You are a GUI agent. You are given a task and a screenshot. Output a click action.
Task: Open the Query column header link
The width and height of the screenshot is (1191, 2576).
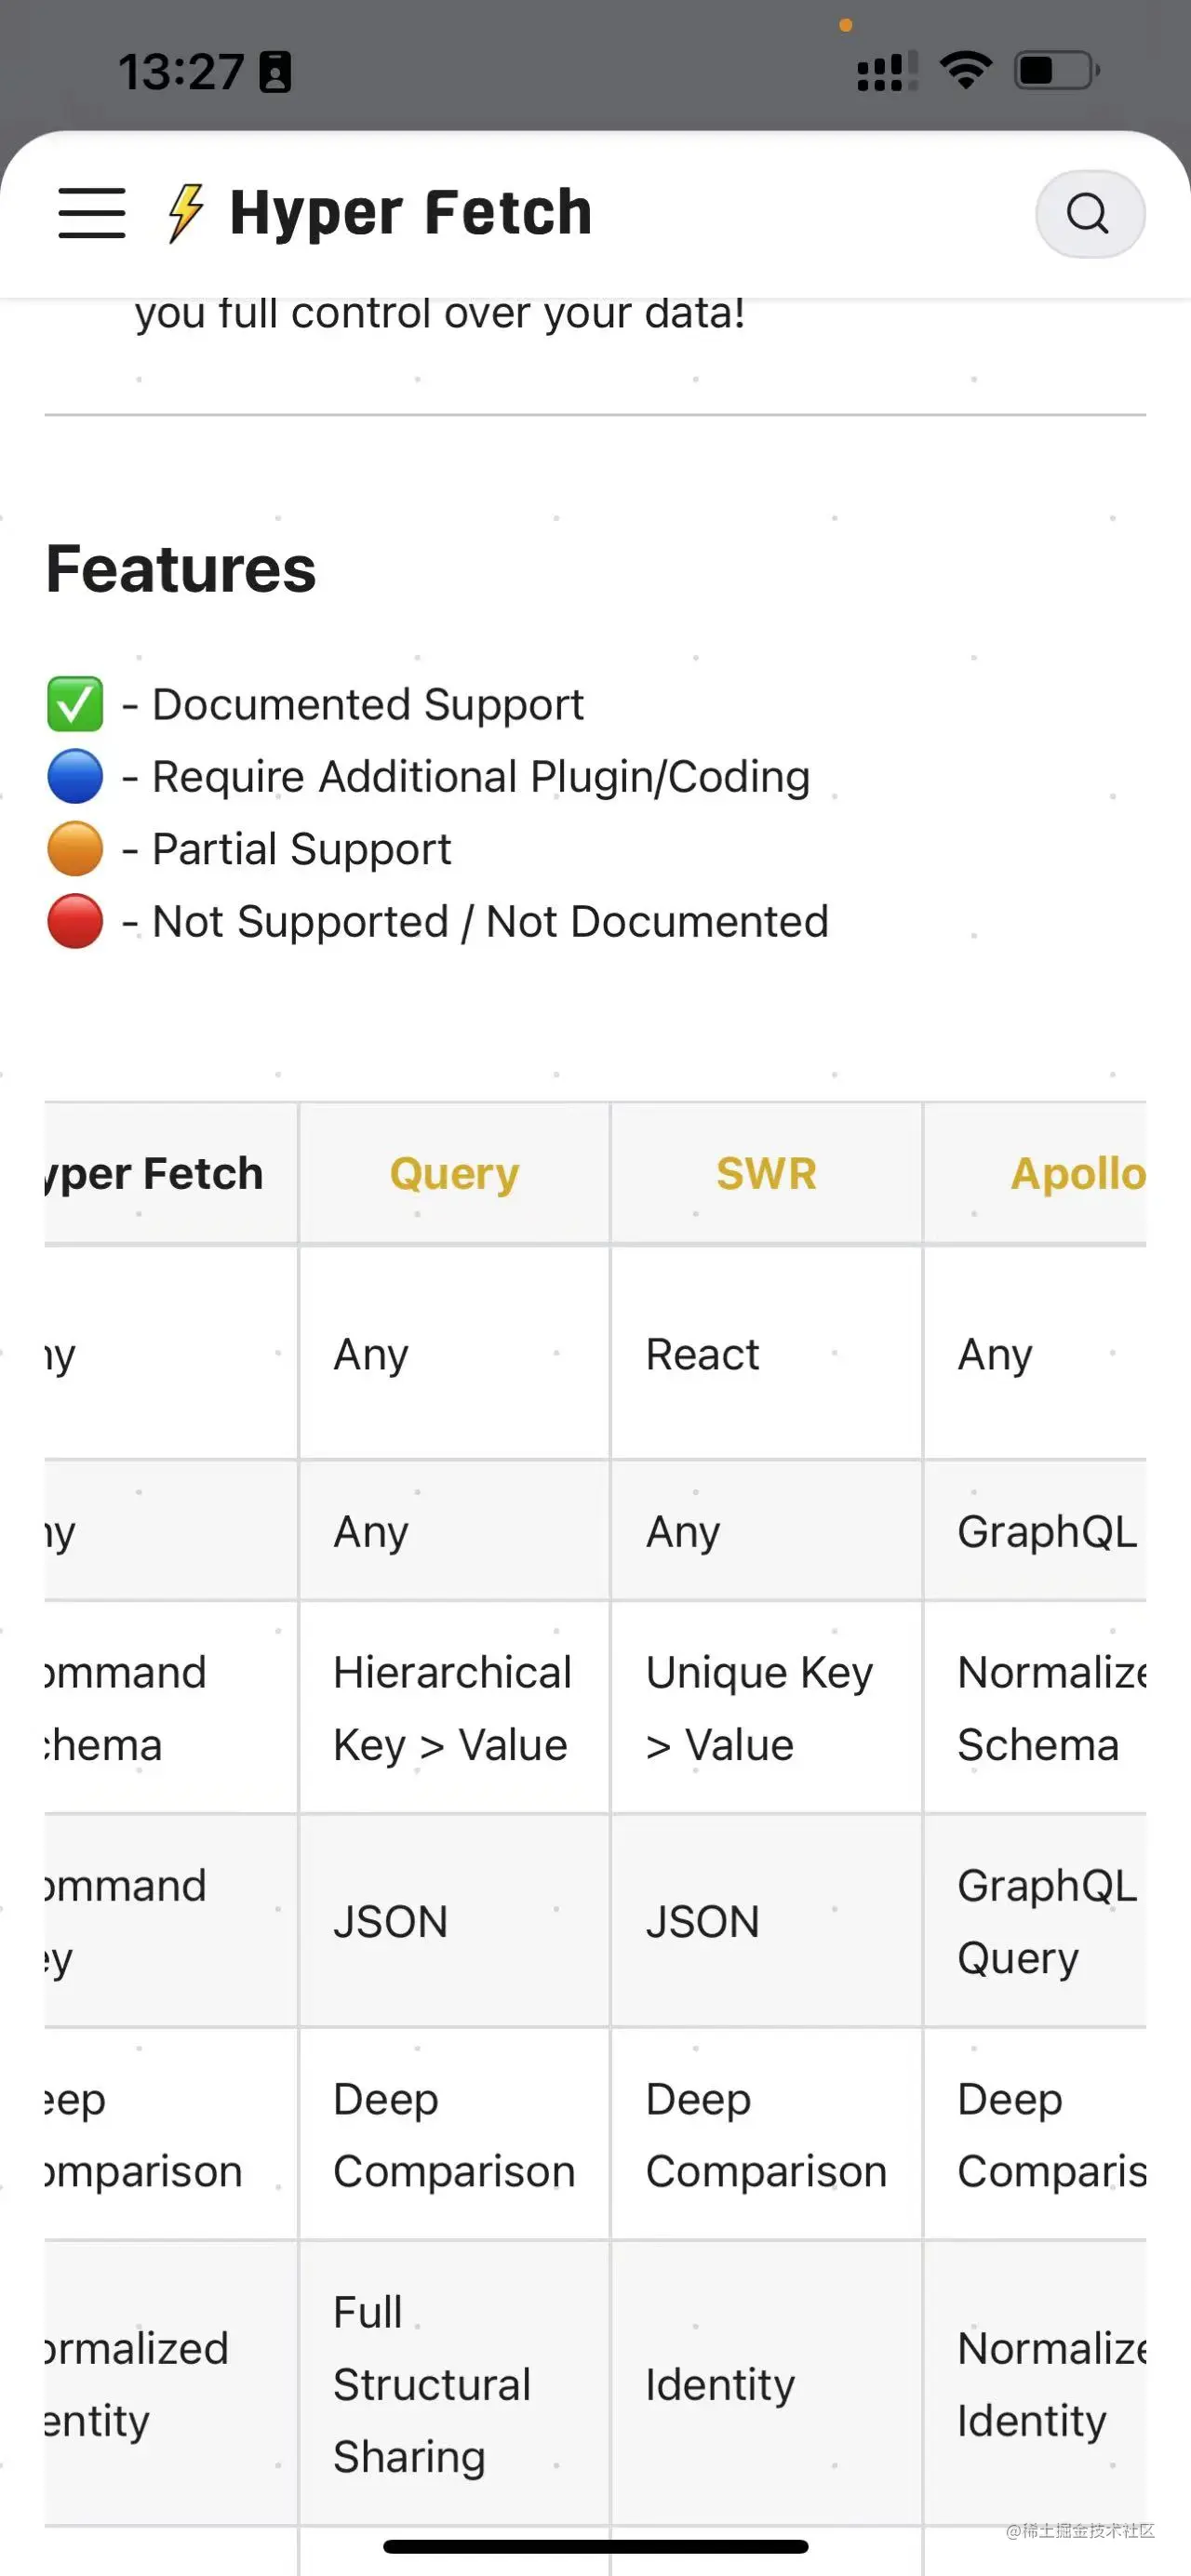click(454, 1173)
